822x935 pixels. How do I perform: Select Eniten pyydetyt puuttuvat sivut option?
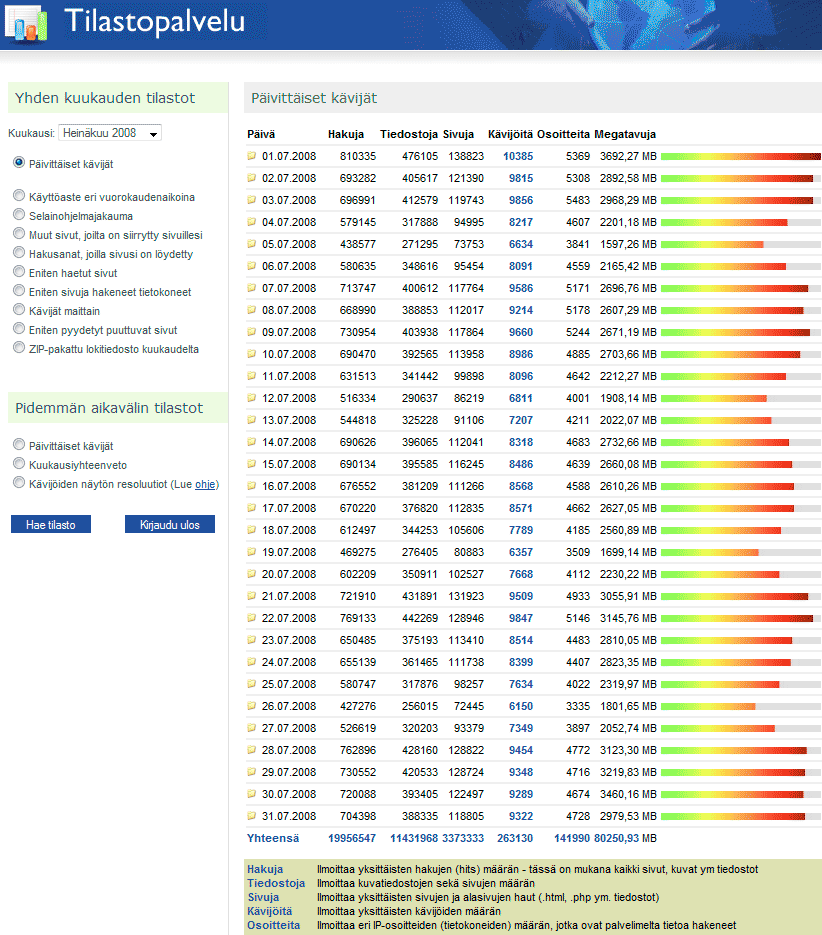19,329
